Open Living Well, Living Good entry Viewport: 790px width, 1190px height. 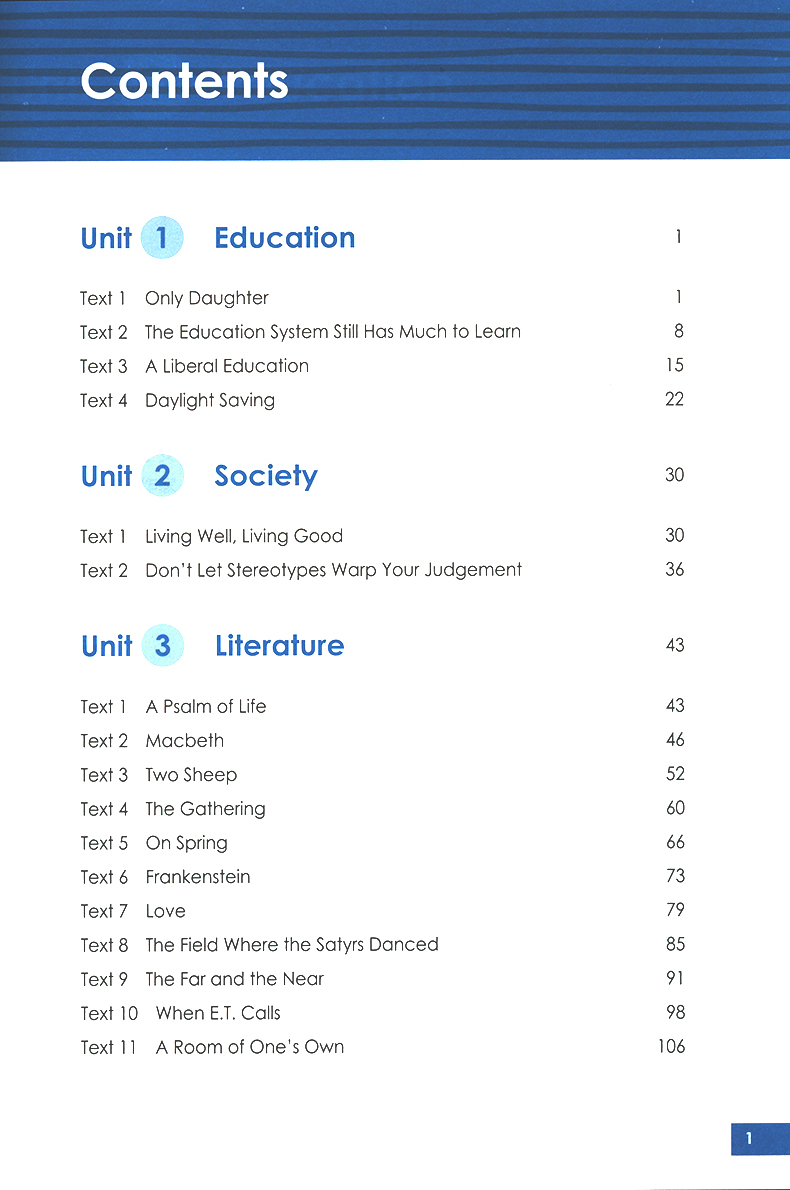243,536
